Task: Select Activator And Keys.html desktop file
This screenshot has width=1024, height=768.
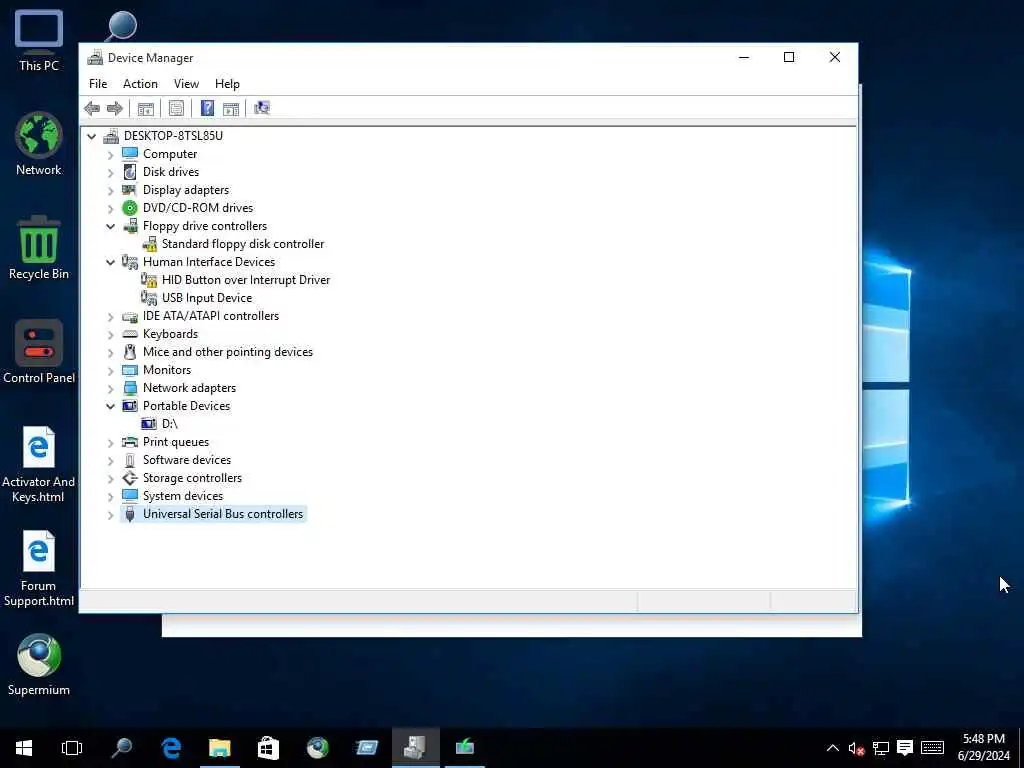Action: pyautogui.click(x=39, y=464)
